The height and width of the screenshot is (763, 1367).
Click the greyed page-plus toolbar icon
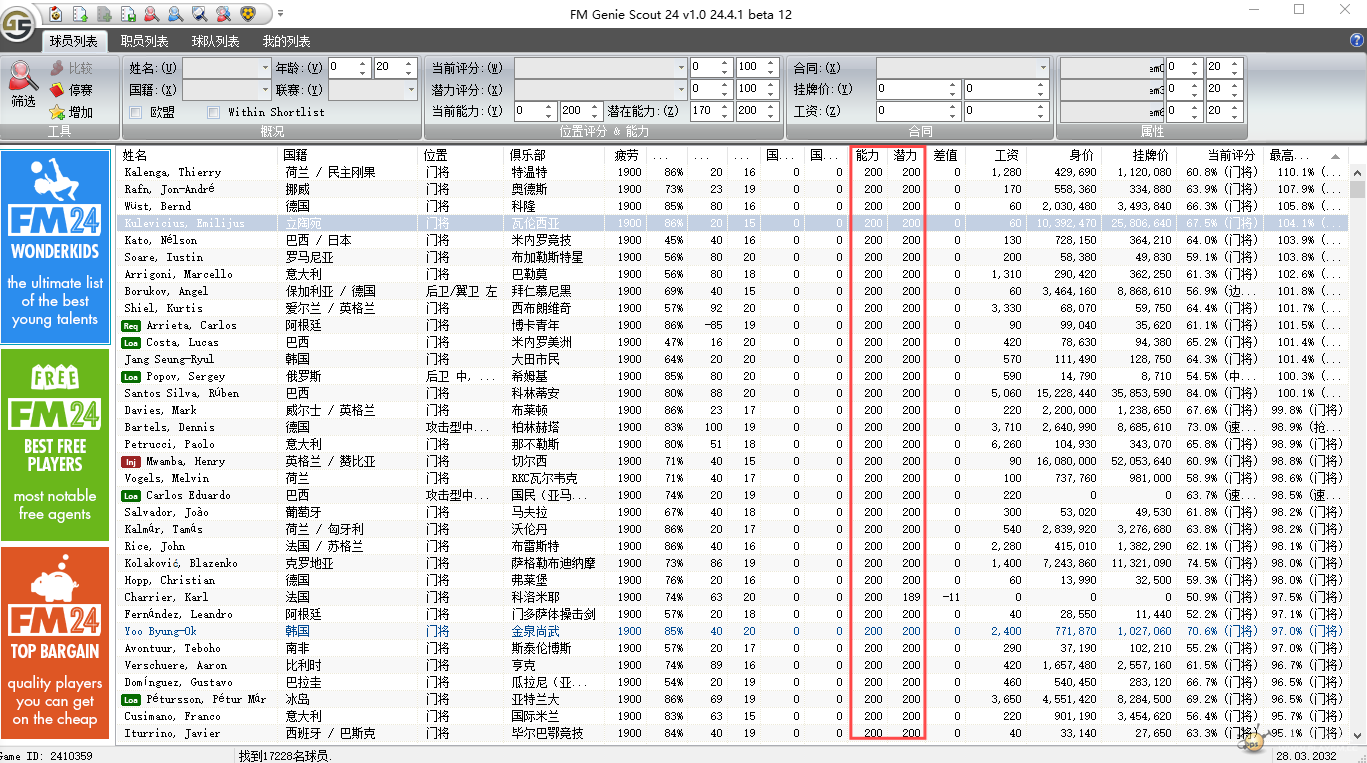coord(104,13)
